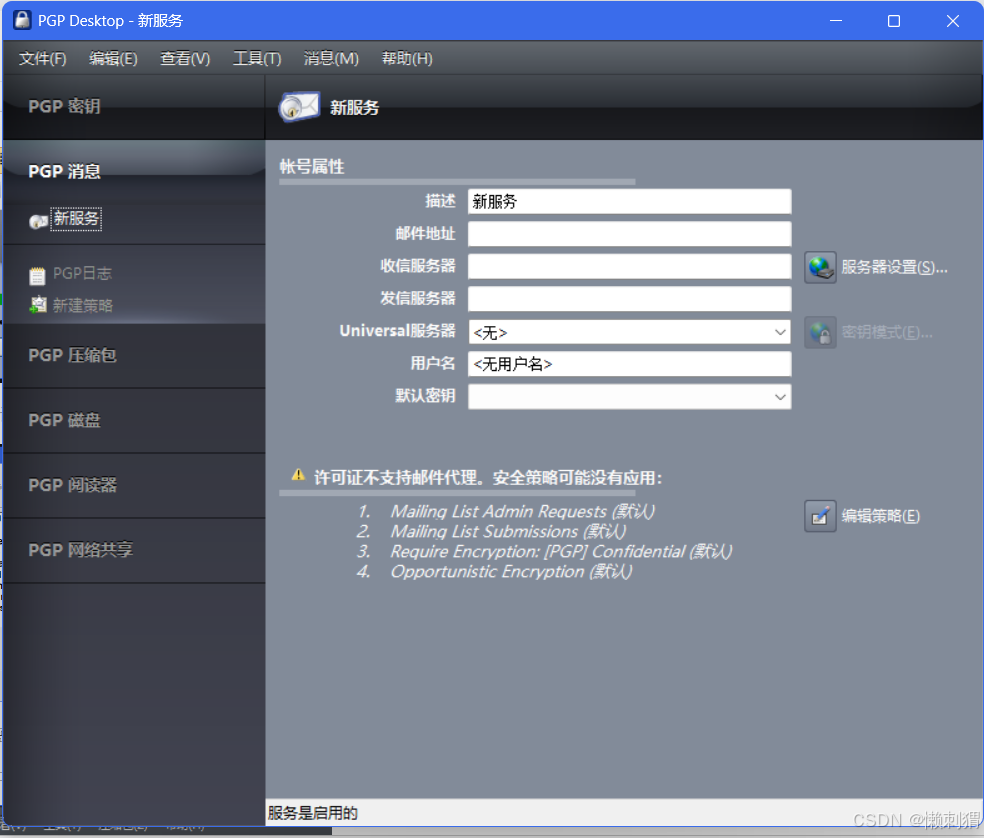Click the 描述 text field
The image size is (984, 838).
coord(629,201)
